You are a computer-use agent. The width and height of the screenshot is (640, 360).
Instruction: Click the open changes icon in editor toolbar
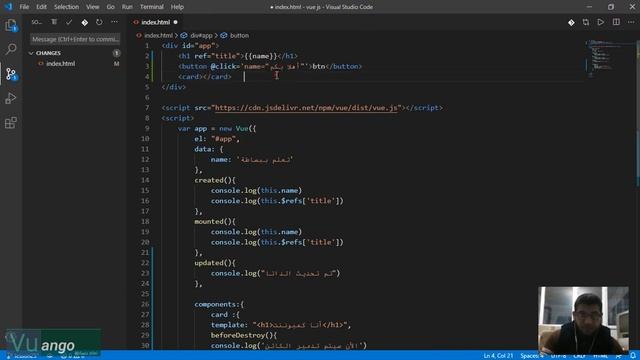tap(586, 22)
